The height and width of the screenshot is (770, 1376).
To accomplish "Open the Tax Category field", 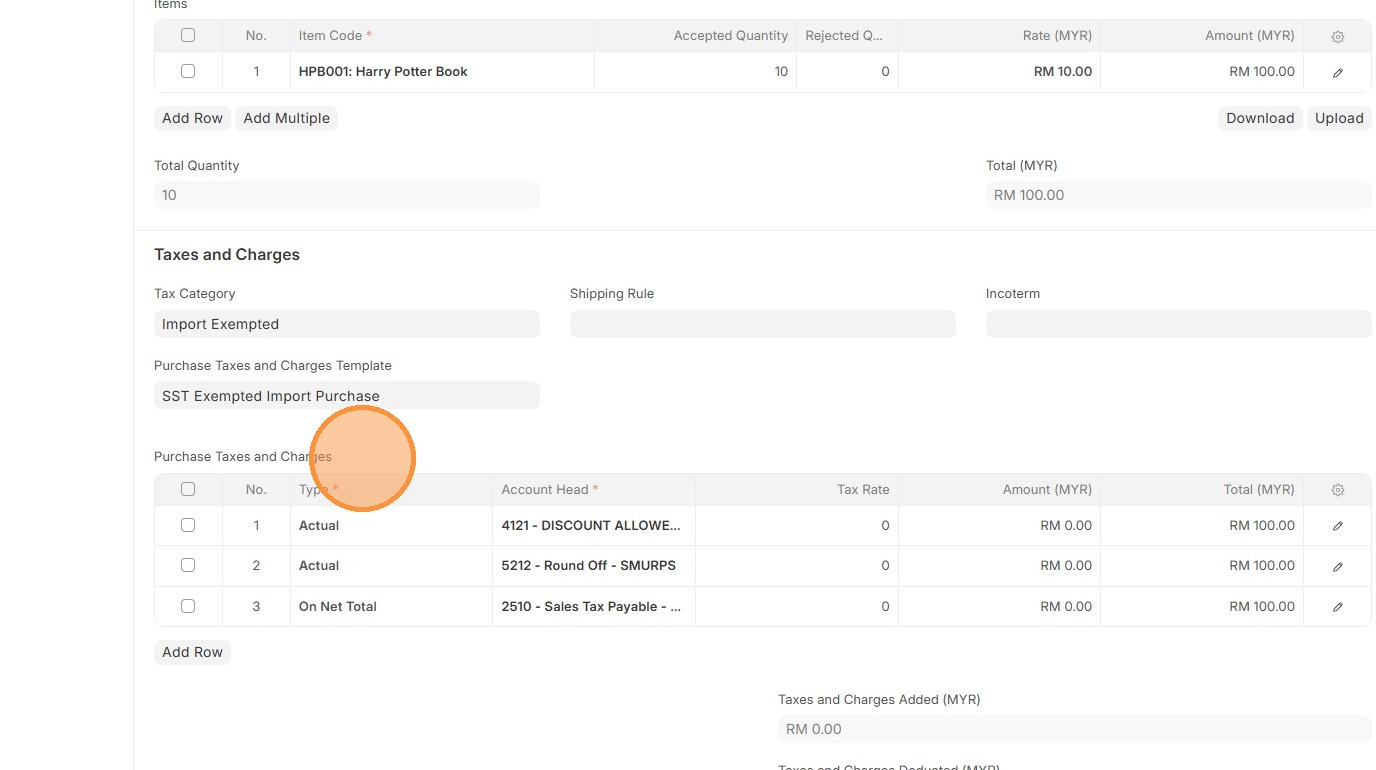I will coord(346,324).
